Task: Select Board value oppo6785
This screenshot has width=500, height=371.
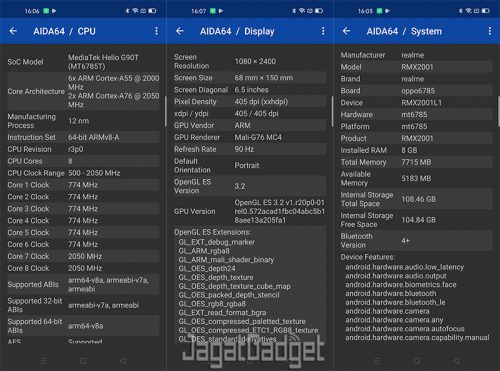Action: tap(418, 91)
